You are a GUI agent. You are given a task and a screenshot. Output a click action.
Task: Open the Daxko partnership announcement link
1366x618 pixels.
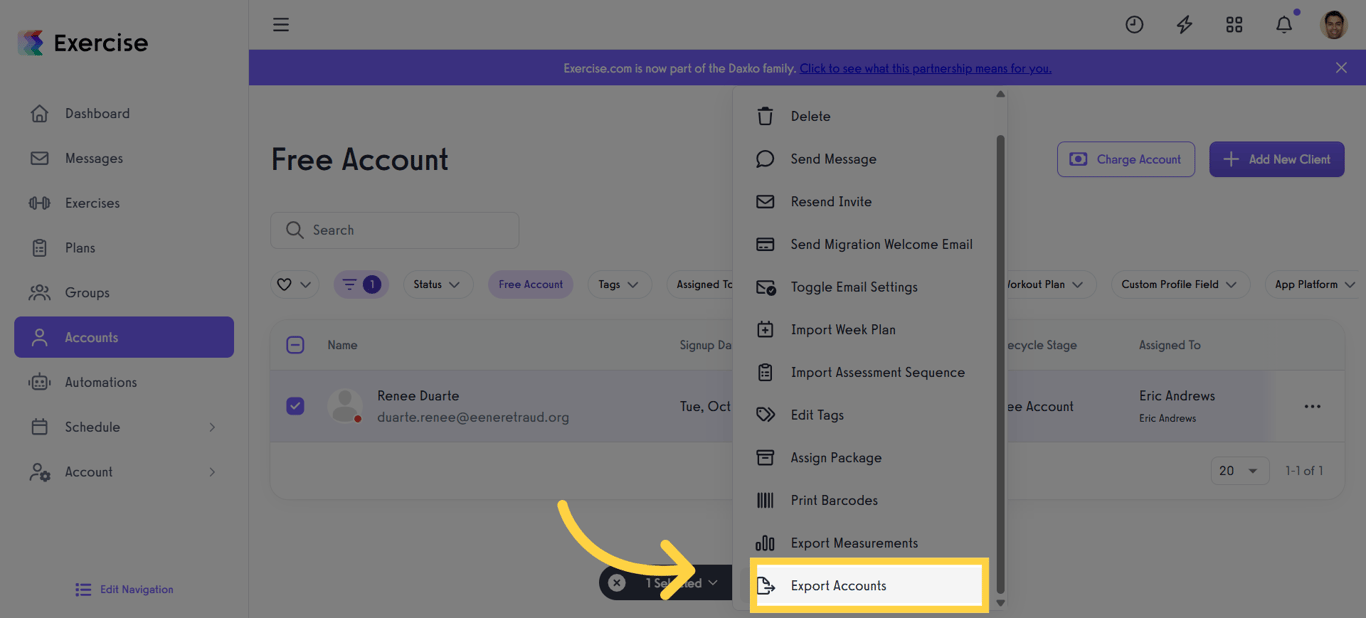click(925, 68)
